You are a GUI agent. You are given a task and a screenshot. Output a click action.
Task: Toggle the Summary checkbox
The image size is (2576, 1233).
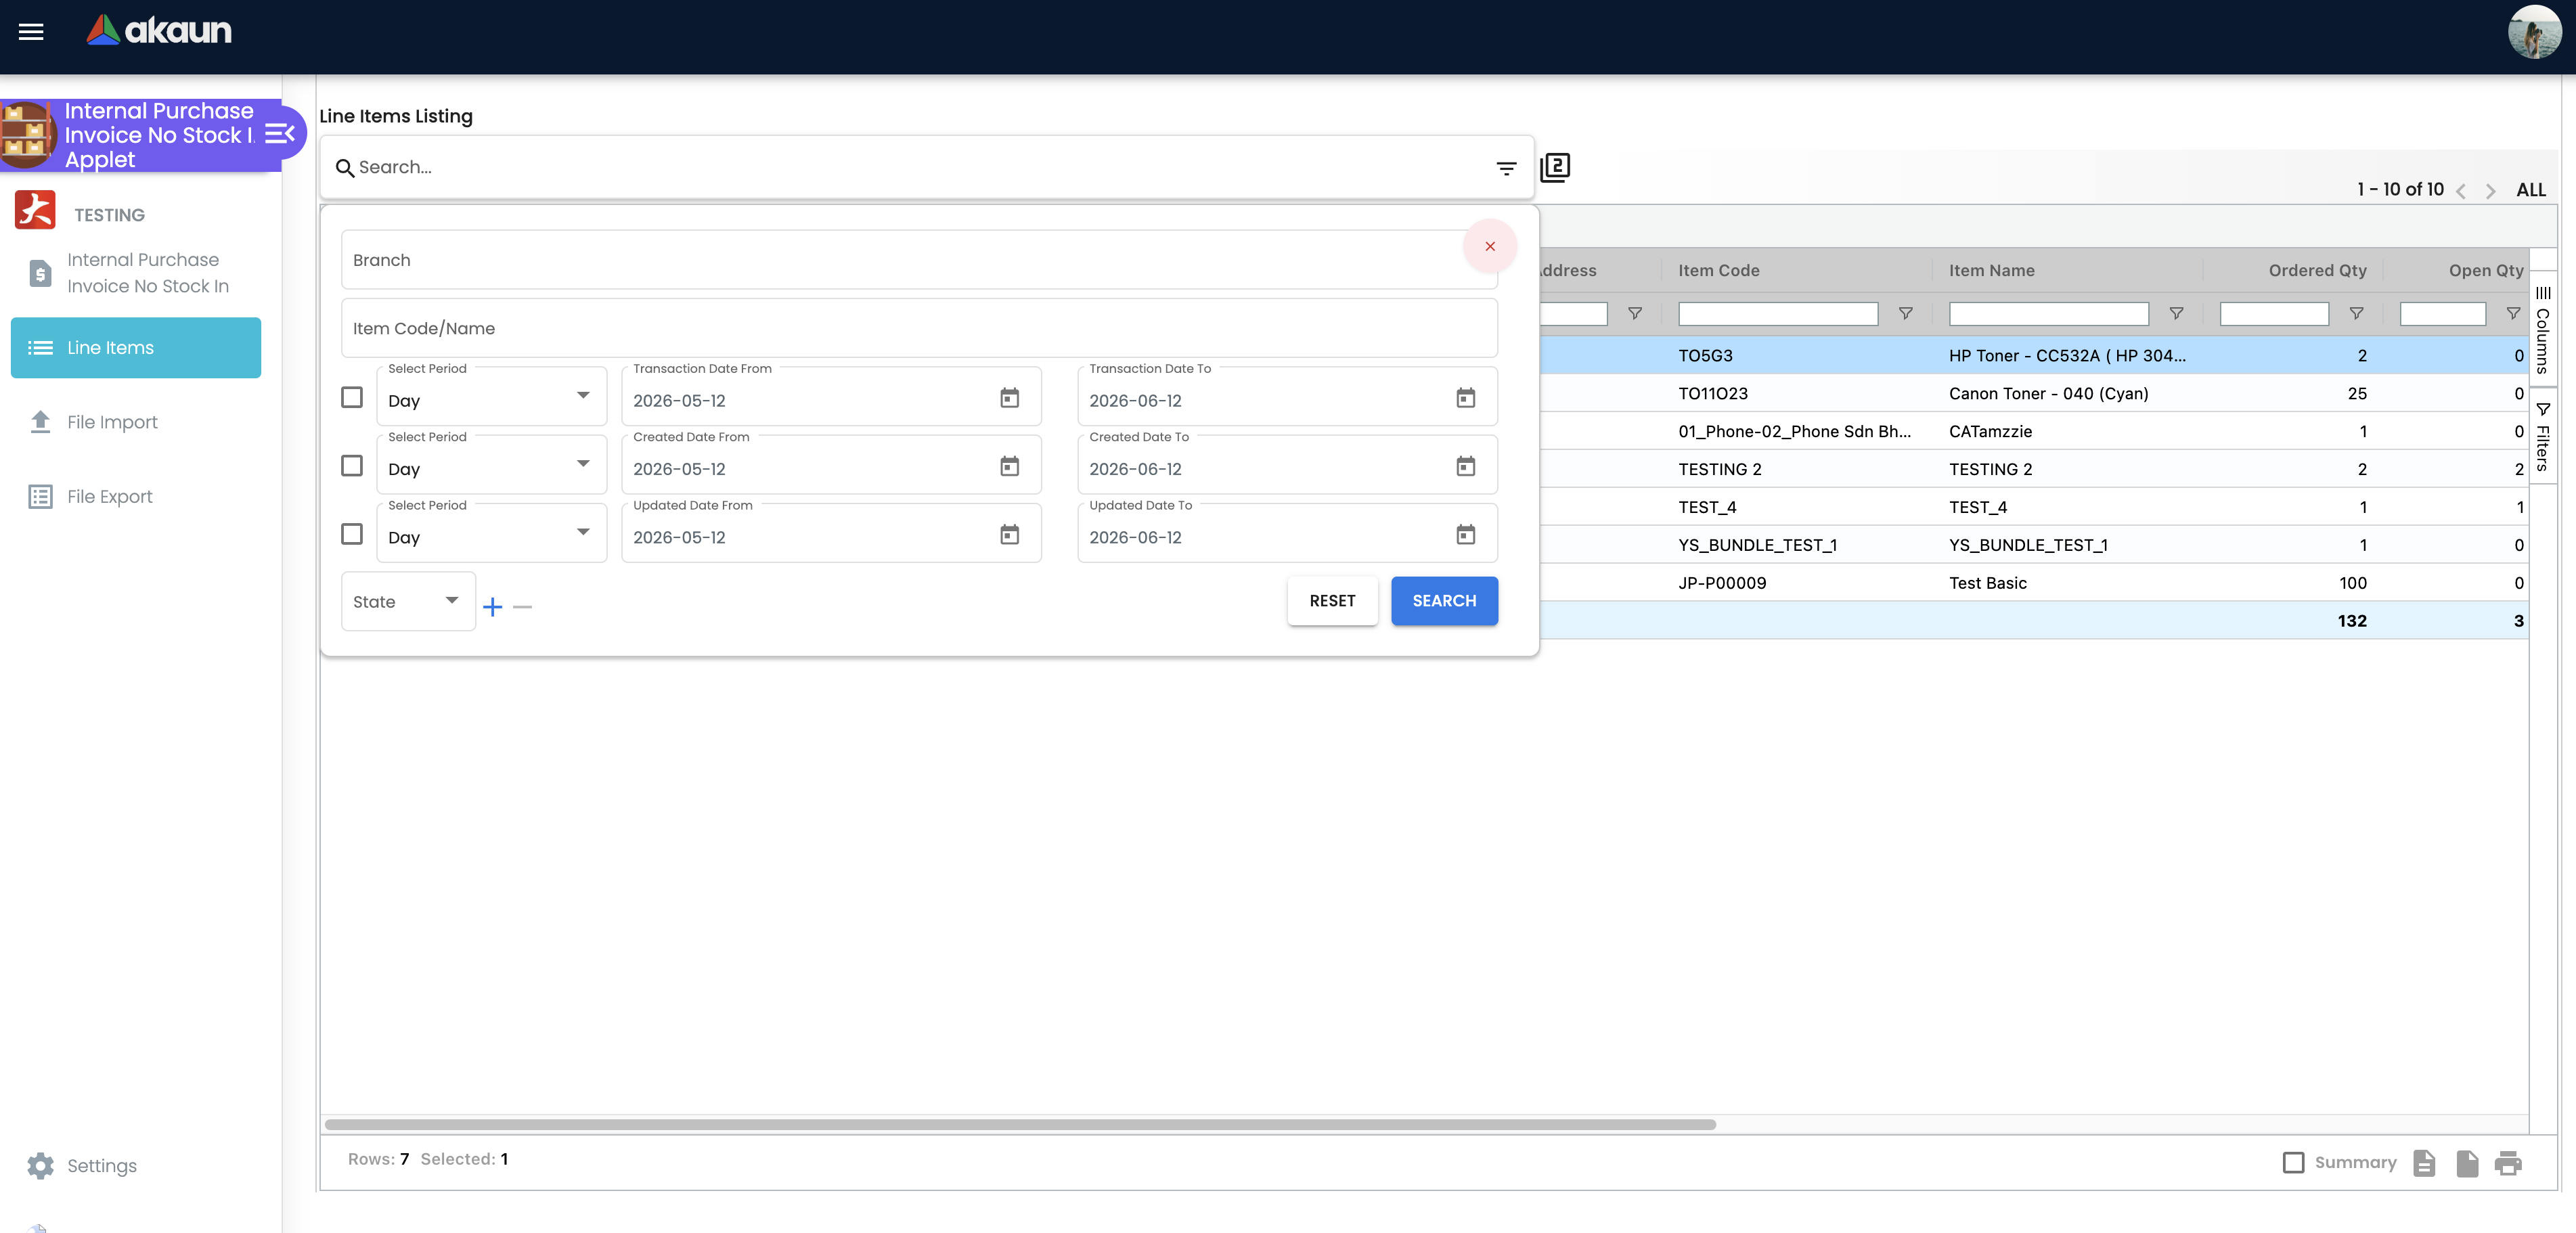click(2294, 1163)
